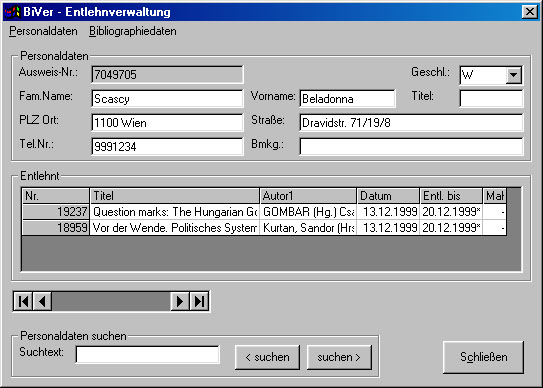The image size is (543, 388).
Task: Click the Schließen button
Action: click(x=483, y=357)
